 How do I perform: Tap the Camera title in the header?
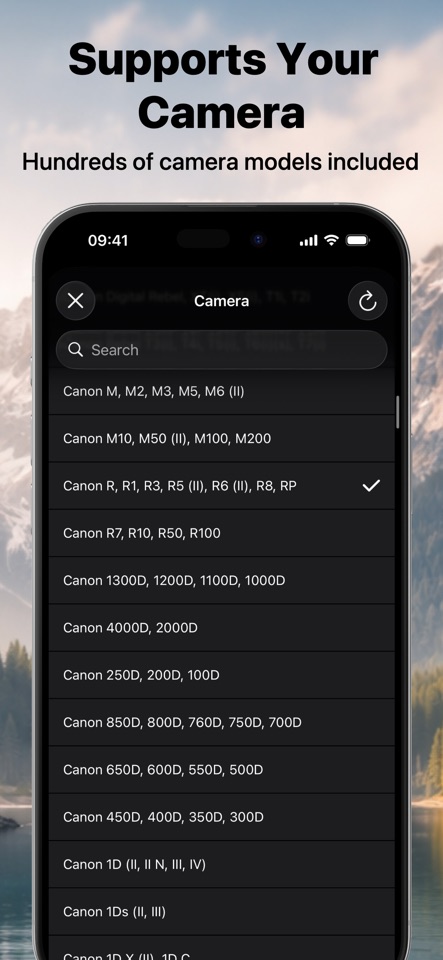tap(222, 301)
